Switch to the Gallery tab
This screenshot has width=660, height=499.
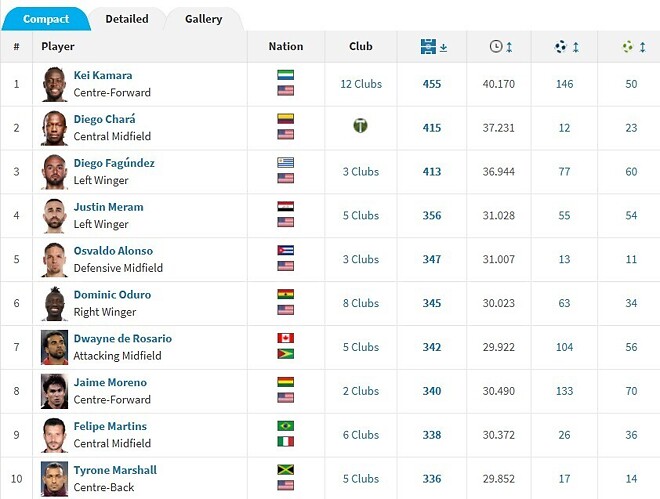coord(204,19)
